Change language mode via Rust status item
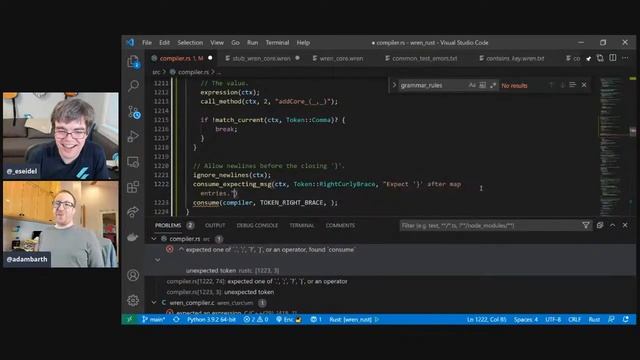640x360 pixels. click(594, 320)
